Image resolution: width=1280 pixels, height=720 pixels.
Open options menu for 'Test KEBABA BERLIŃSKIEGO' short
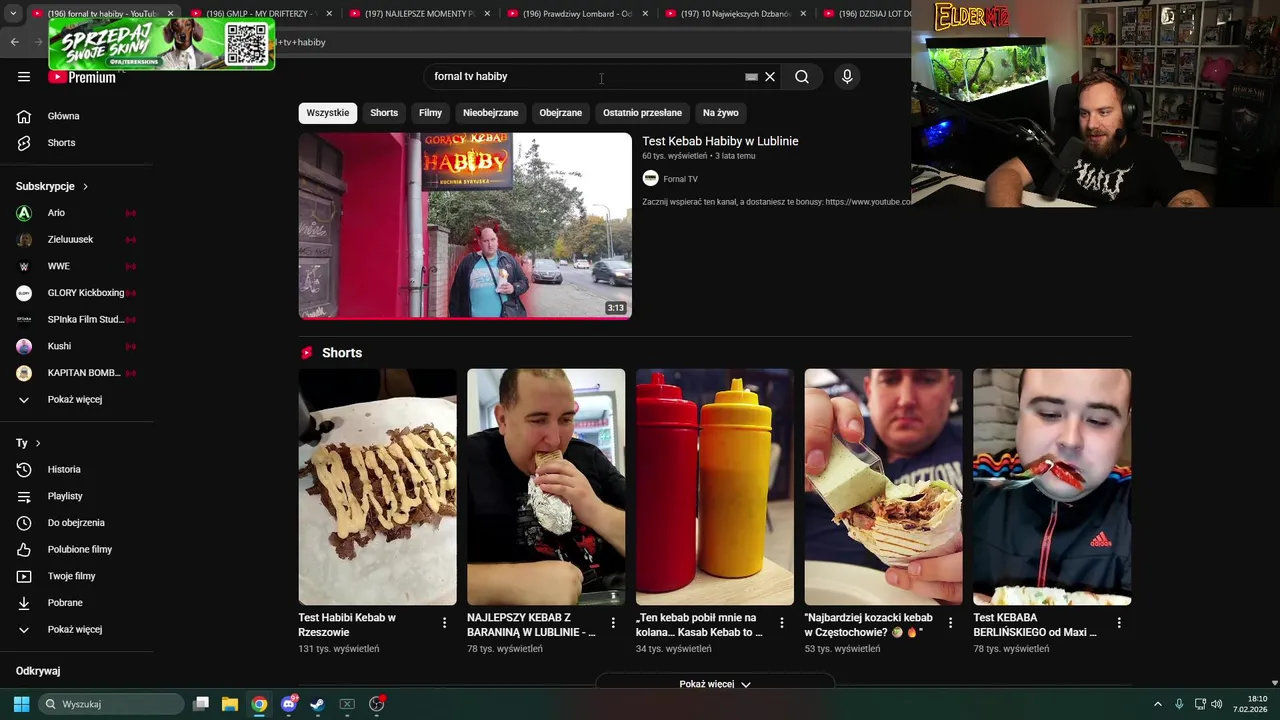[x=1119, y=623]
